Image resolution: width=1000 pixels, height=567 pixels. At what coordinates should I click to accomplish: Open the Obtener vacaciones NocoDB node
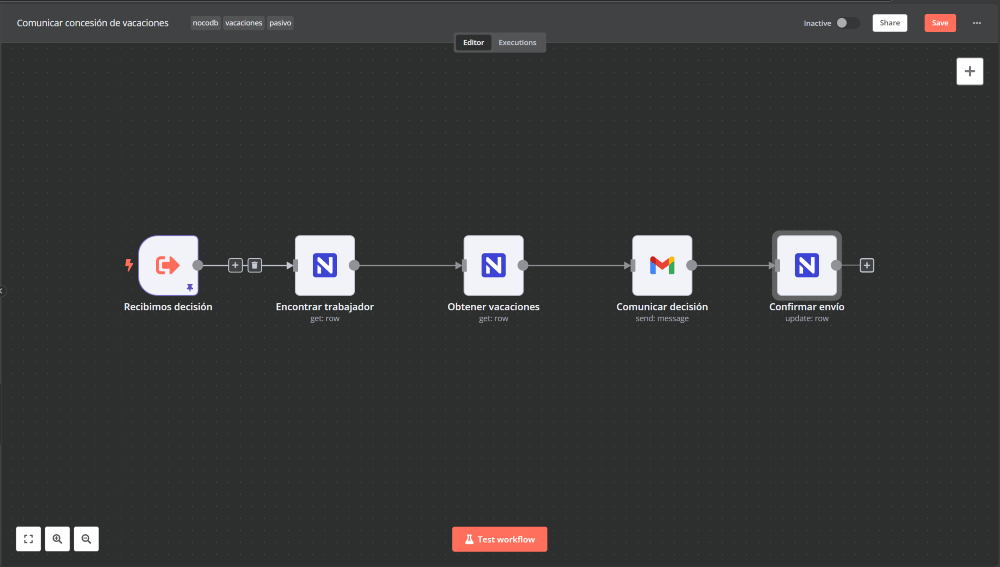point(494,265)
